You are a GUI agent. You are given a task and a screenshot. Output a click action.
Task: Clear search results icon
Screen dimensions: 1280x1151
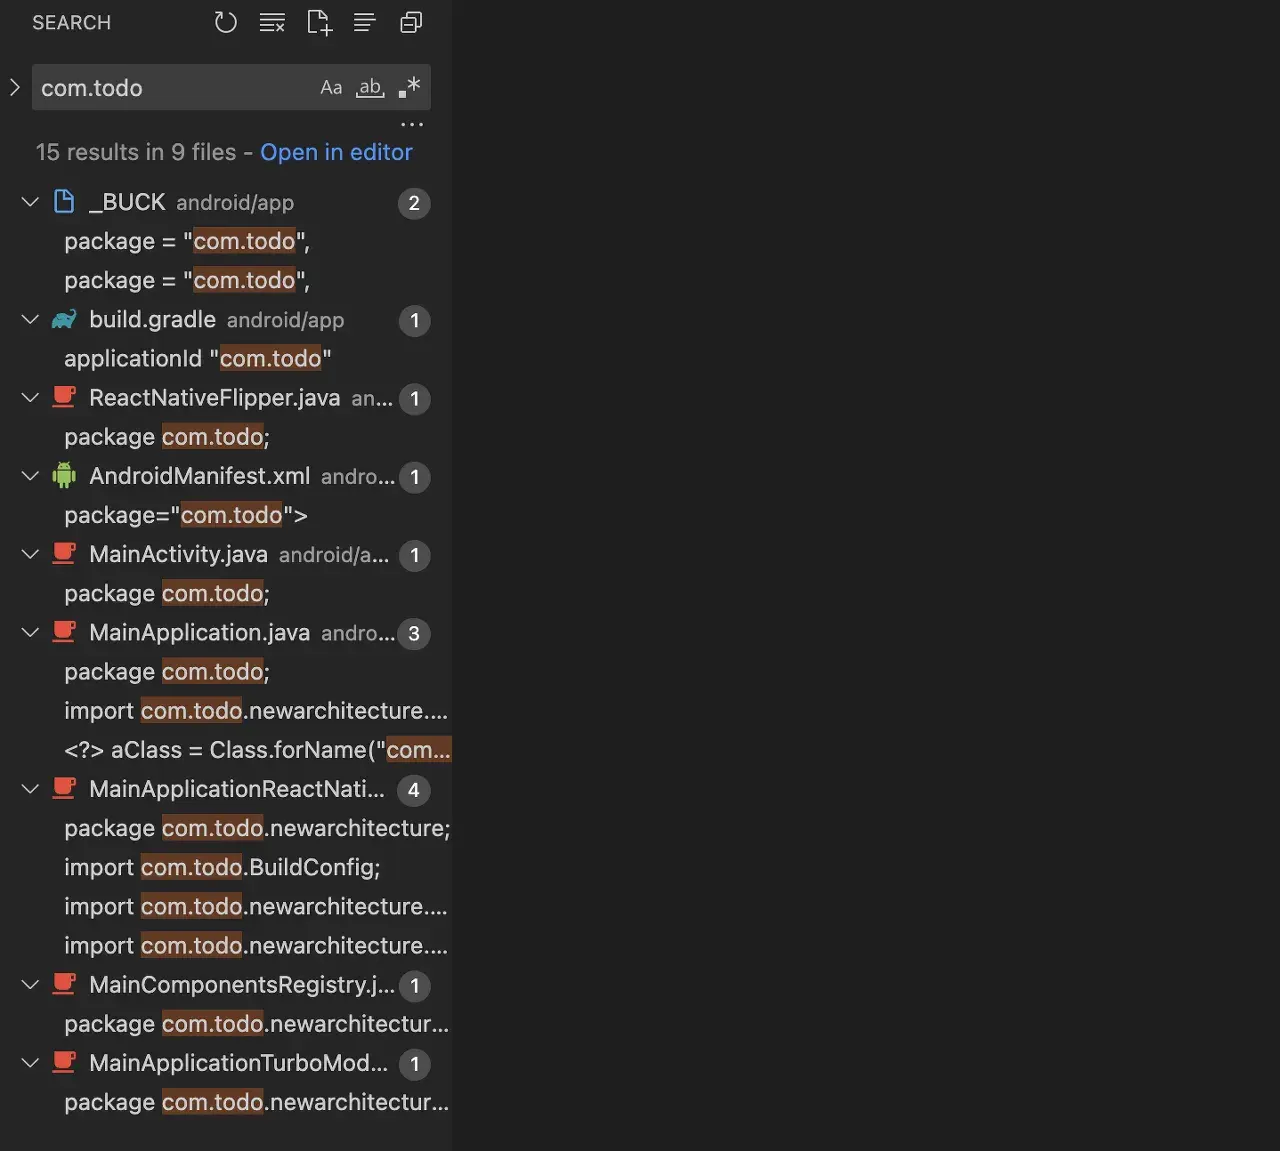click(x=272, y=22)
